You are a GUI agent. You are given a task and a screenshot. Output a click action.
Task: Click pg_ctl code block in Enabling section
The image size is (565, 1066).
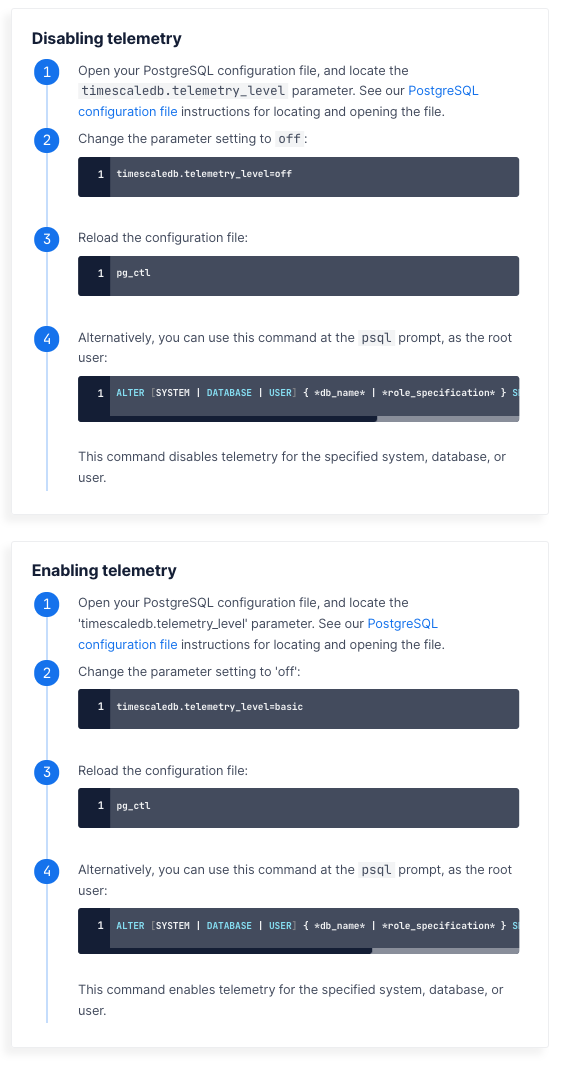pos(298,808)
